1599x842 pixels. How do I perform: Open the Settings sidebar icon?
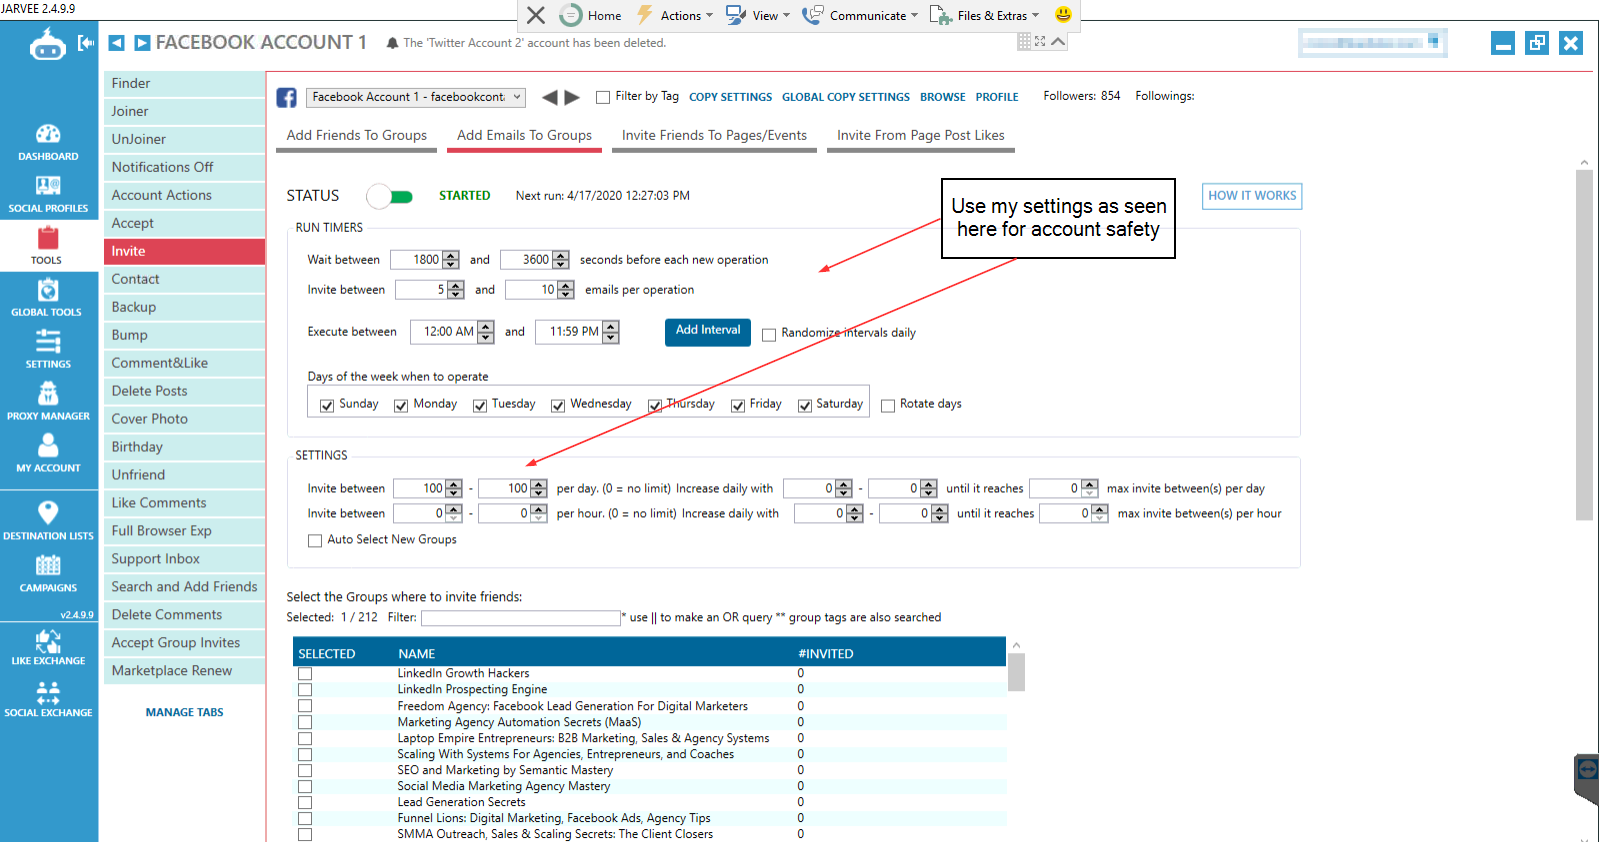[x=48, y=350]
